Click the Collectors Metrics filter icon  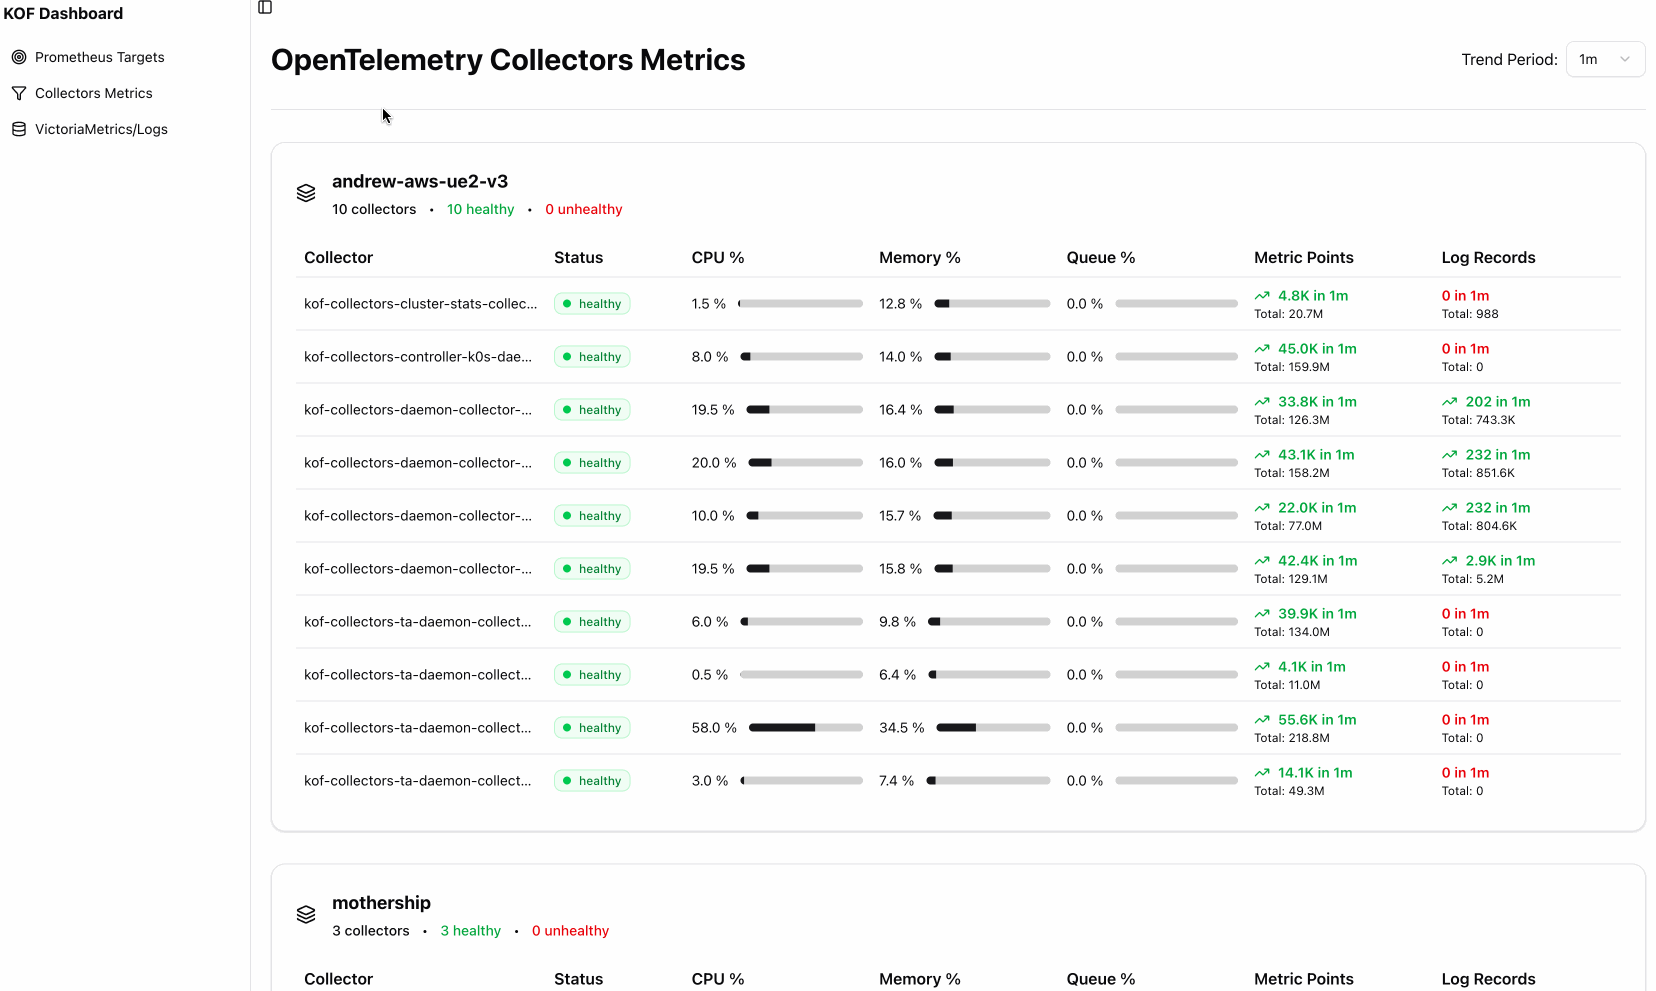tap(18, 92)
